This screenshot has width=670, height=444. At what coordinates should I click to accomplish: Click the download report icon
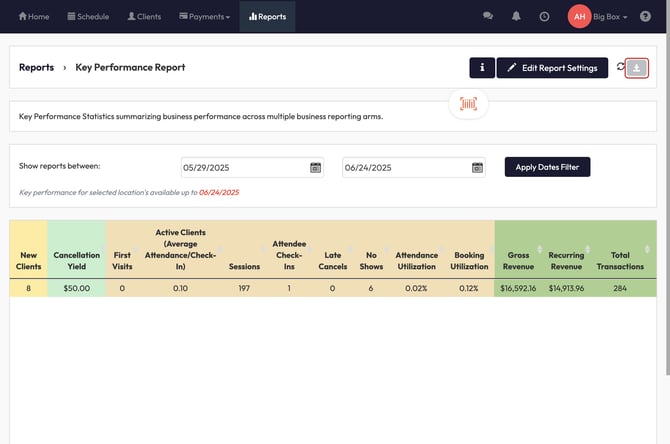636,68
